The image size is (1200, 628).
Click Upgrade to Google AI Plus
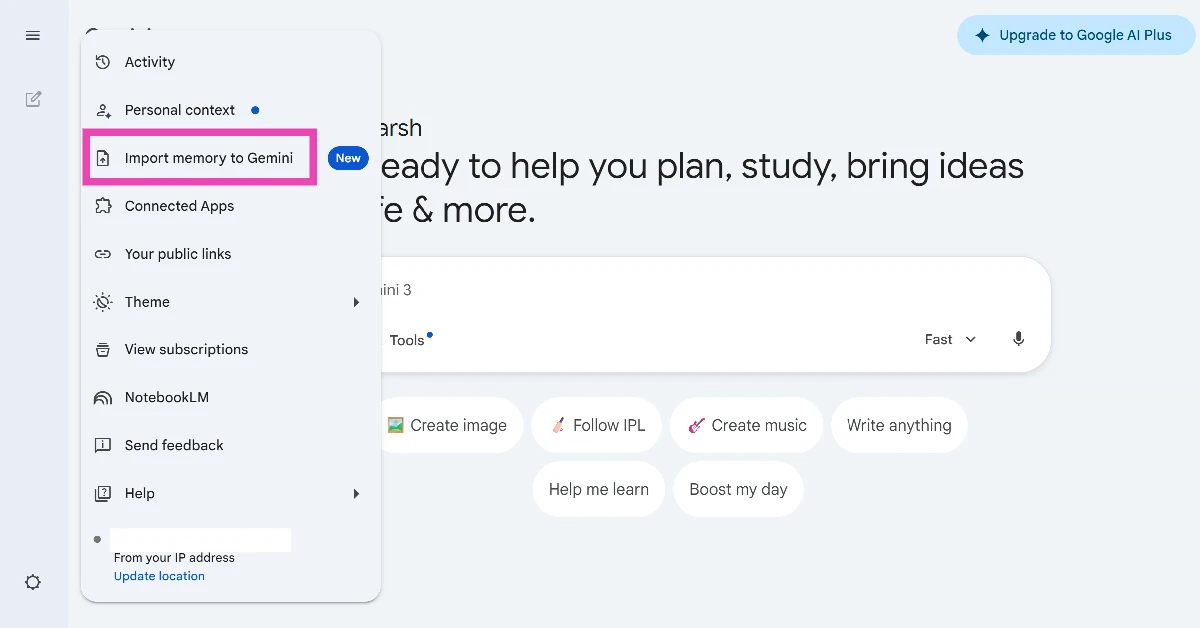pyautogui.click(x=1075, y=35)
